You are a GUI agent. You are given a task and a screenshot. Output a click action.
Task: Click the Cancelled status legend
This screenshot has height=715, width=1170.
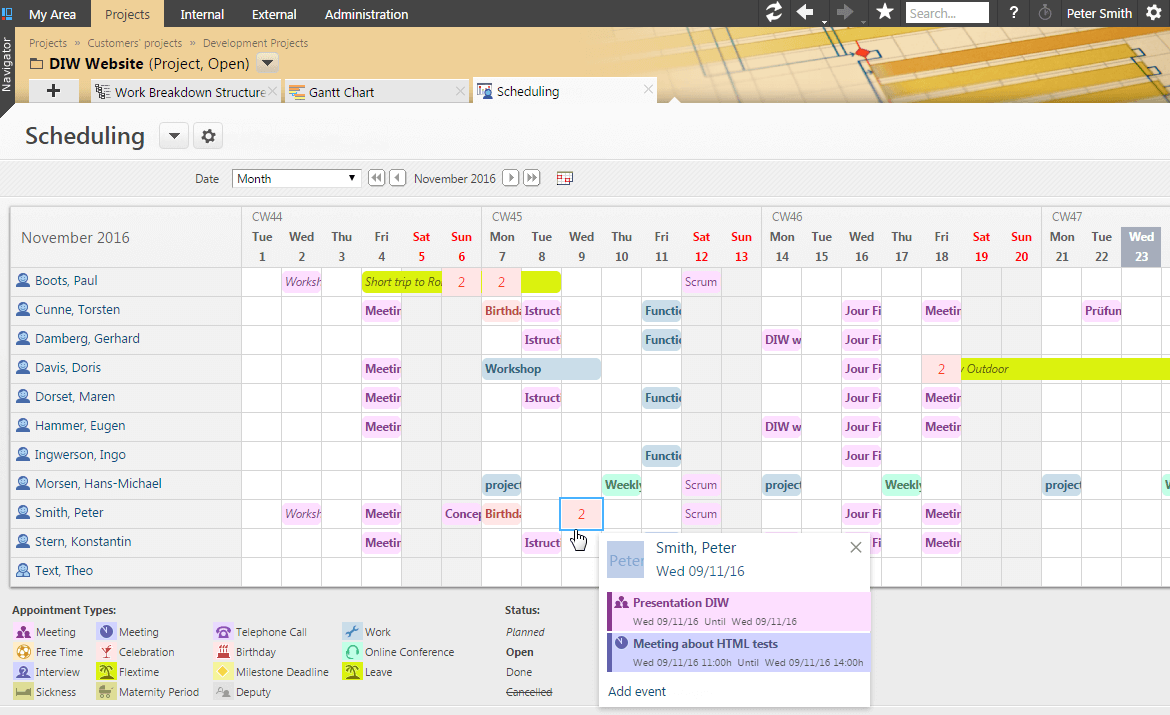(529, 692)
